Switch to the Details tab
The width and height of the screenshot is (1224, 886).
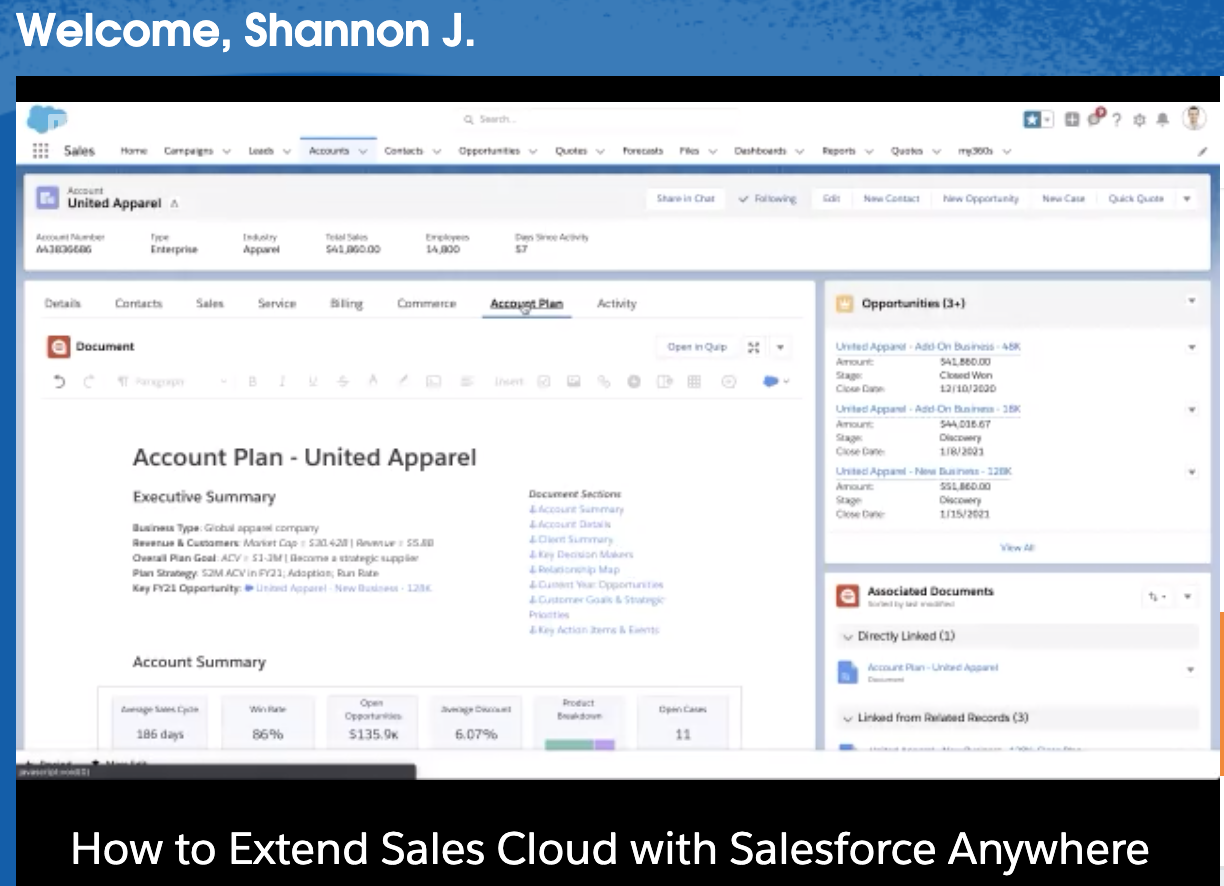[62, 303]
